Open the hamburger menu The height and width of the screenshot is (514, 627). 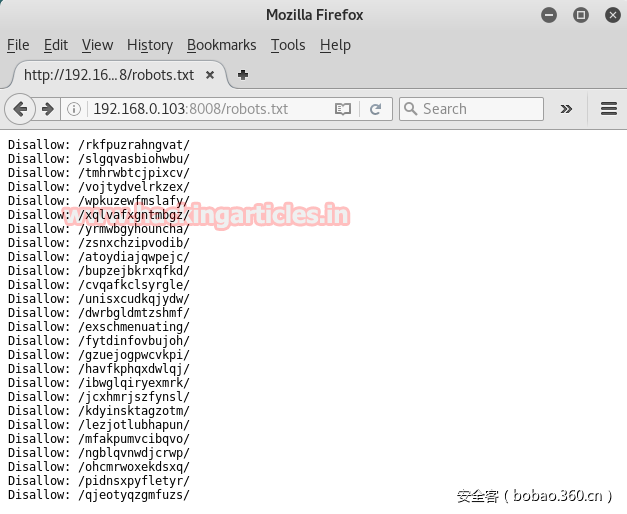608,109
